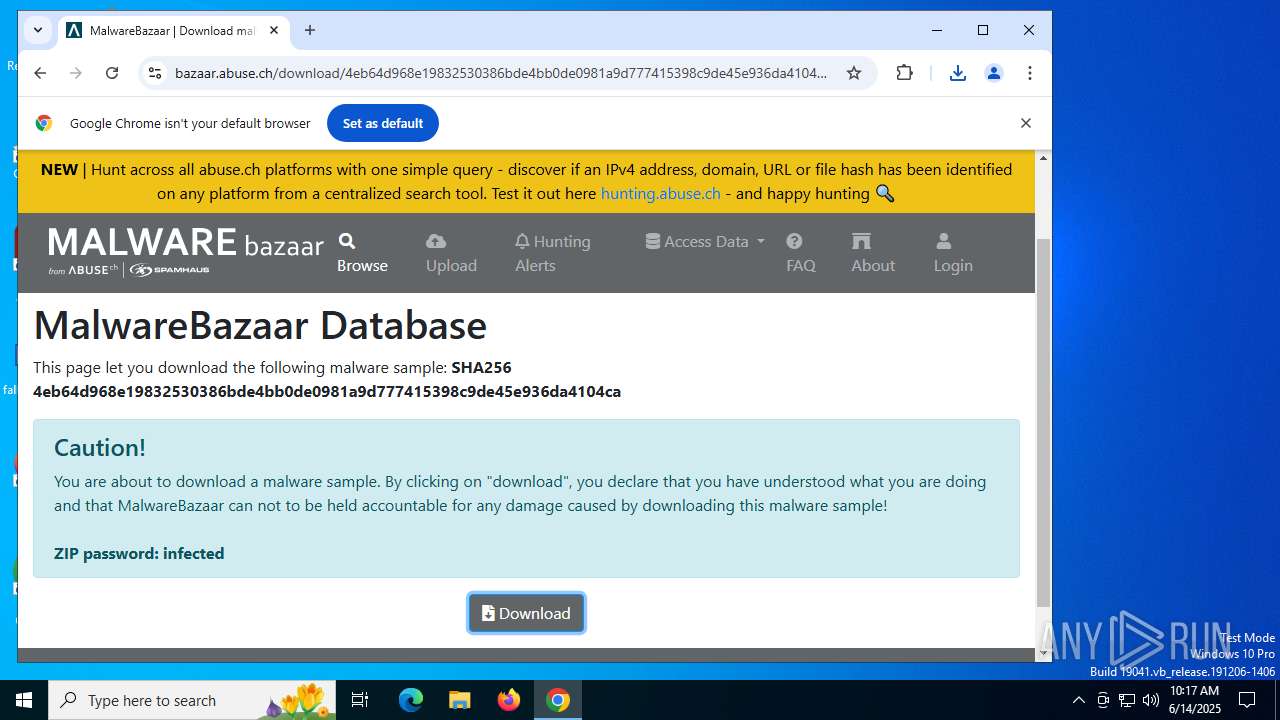The height and width of the screenshot is (720, 1280).
Task: Click the scrollbar up arrow
Action: pyautogui.click(x=1043, y=158)
